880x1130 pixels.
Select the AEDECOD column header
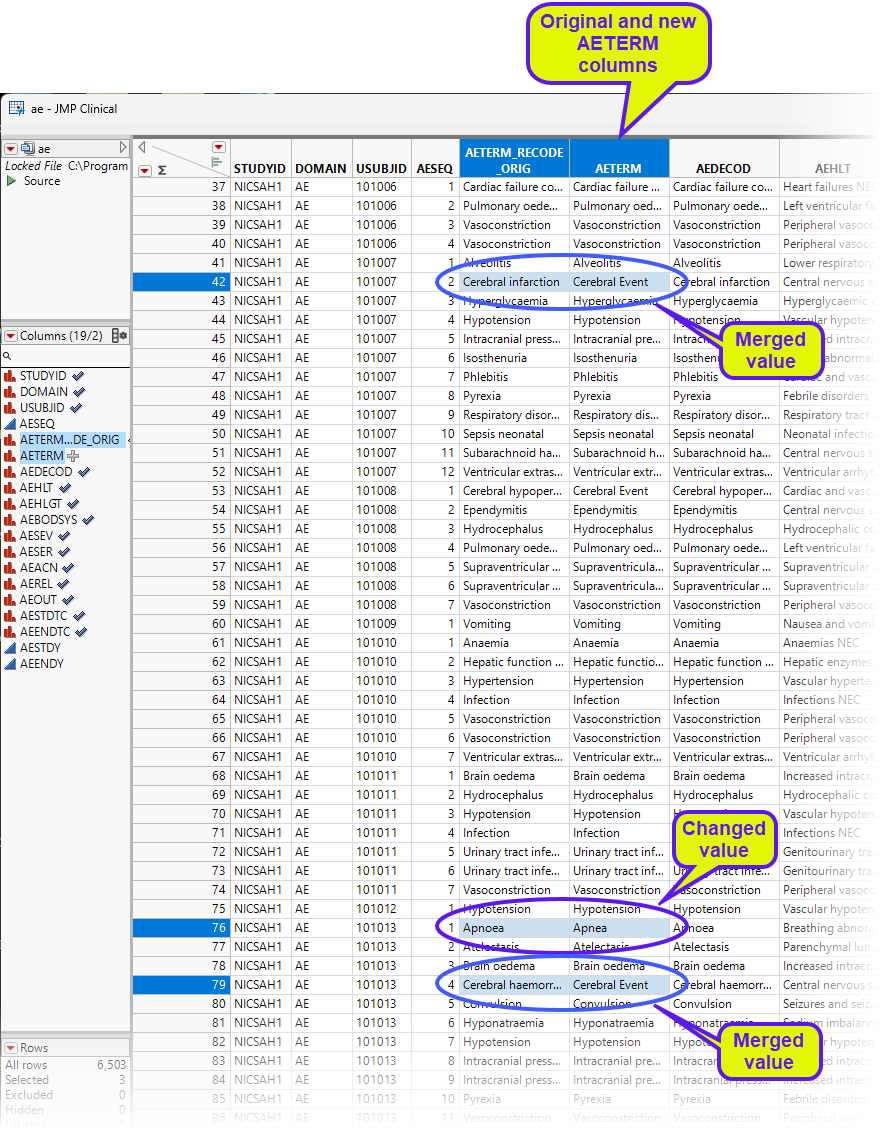pyautogui.click(x=722, y=169)
